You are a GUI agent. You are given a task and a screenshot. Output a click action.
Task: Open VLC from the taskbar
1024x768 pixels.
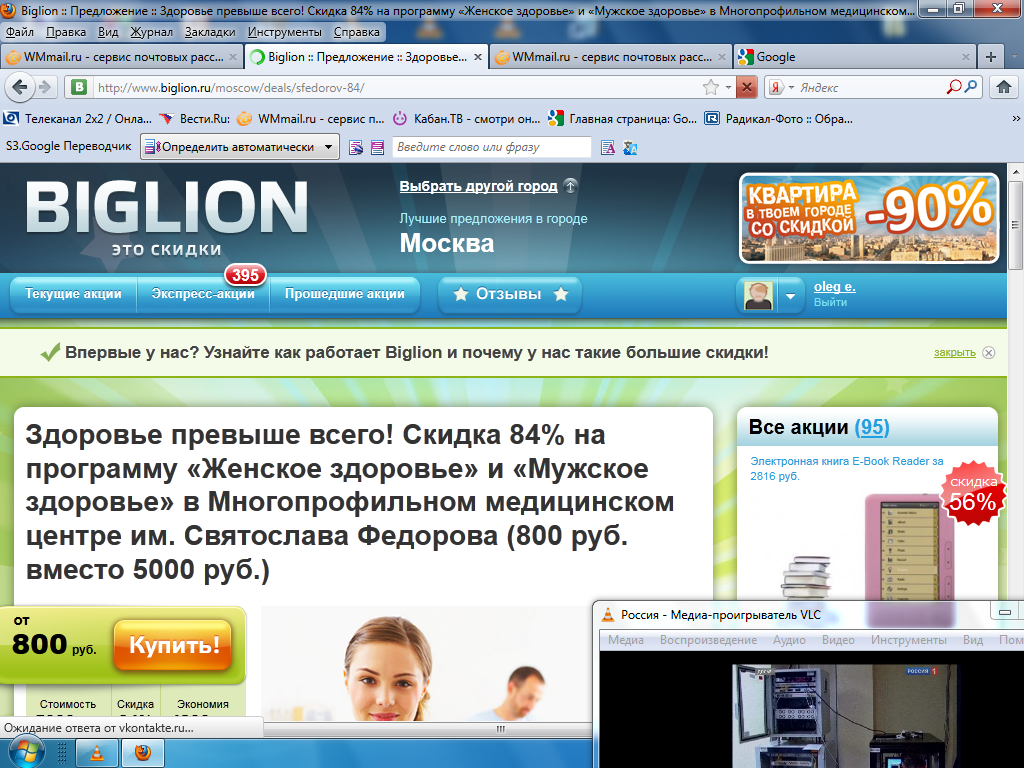click(x=97, y=754)
